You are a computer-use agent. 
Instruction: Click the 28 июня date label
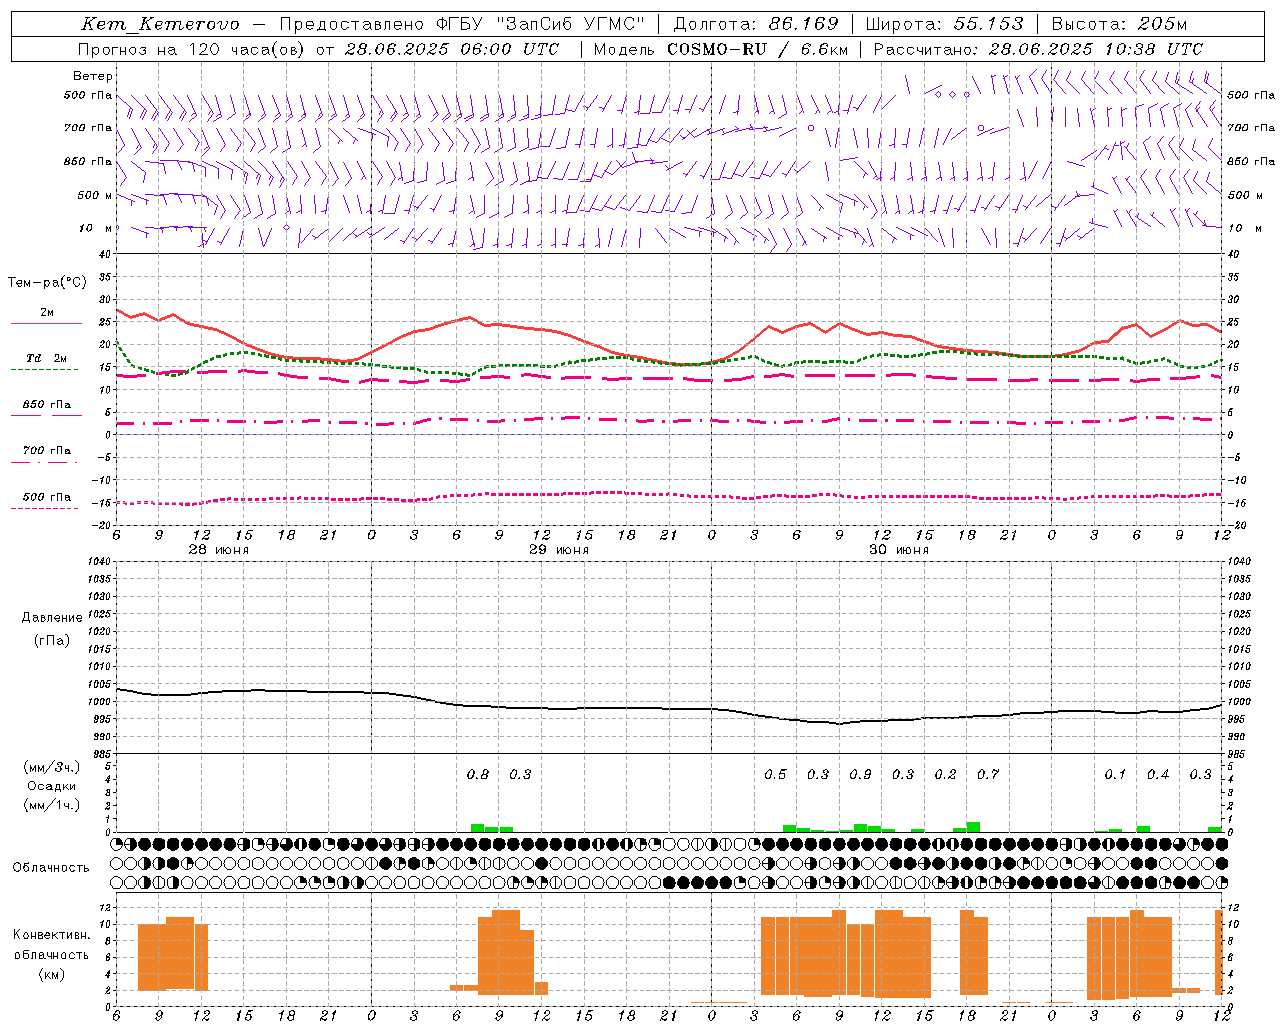219,550
